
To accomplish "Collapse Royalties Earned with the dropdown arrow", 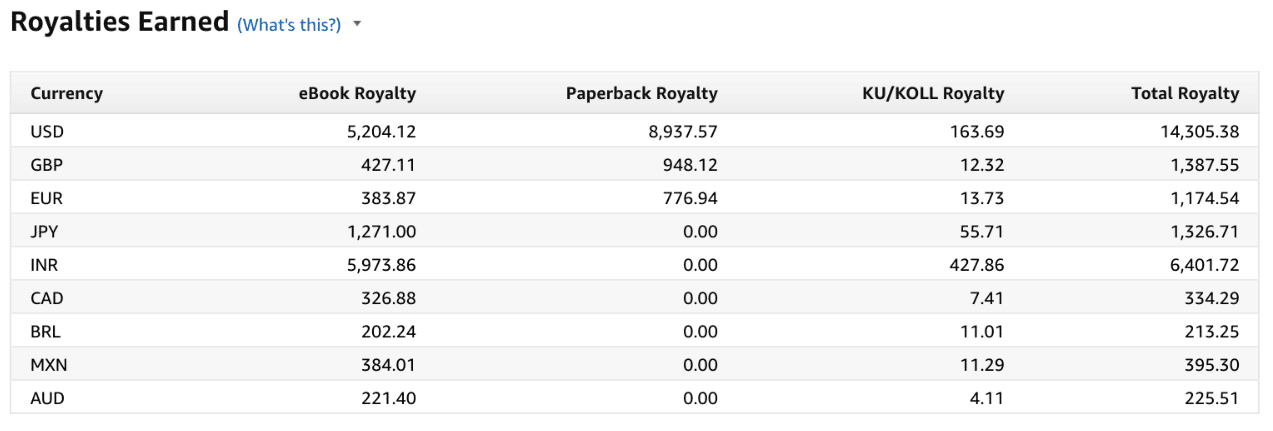I will pos(357,24).
